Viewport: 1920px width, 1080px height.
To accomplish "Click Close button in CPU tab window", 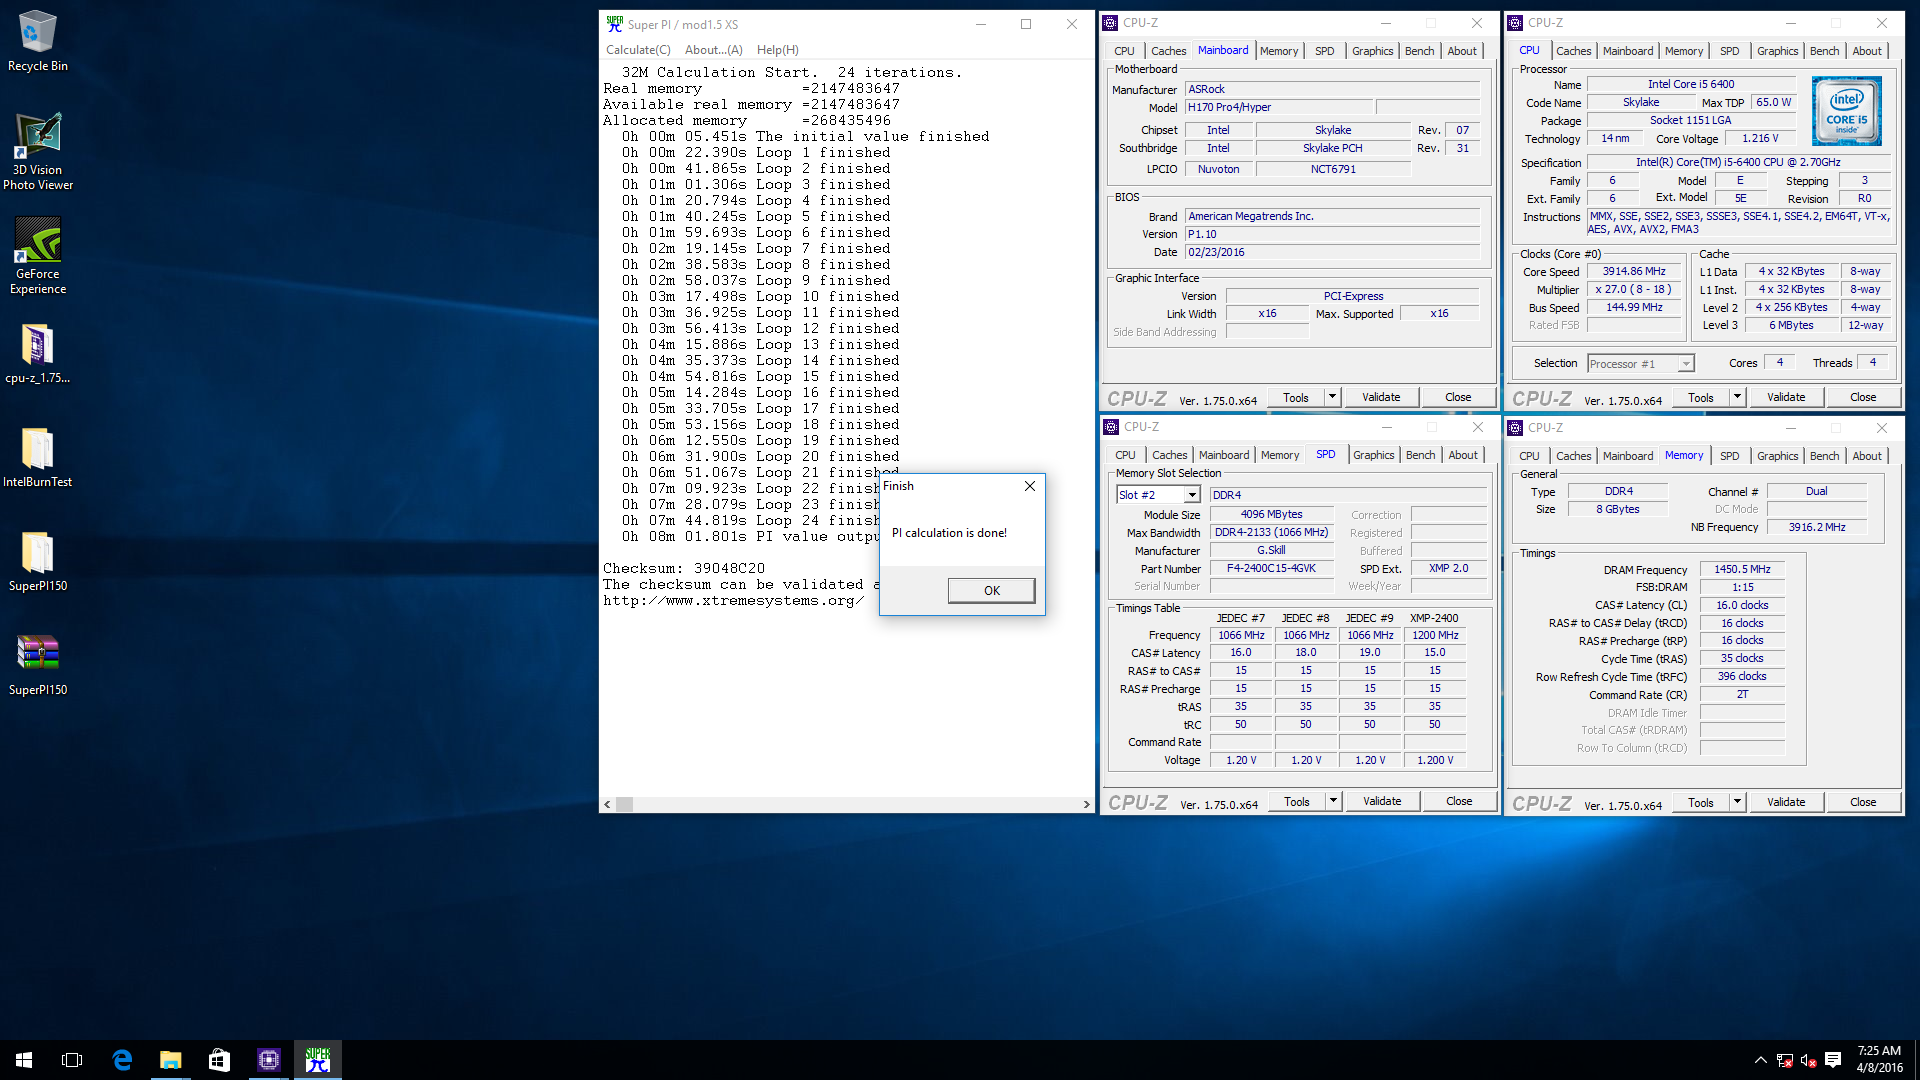I will click(x=1863, y=397).
